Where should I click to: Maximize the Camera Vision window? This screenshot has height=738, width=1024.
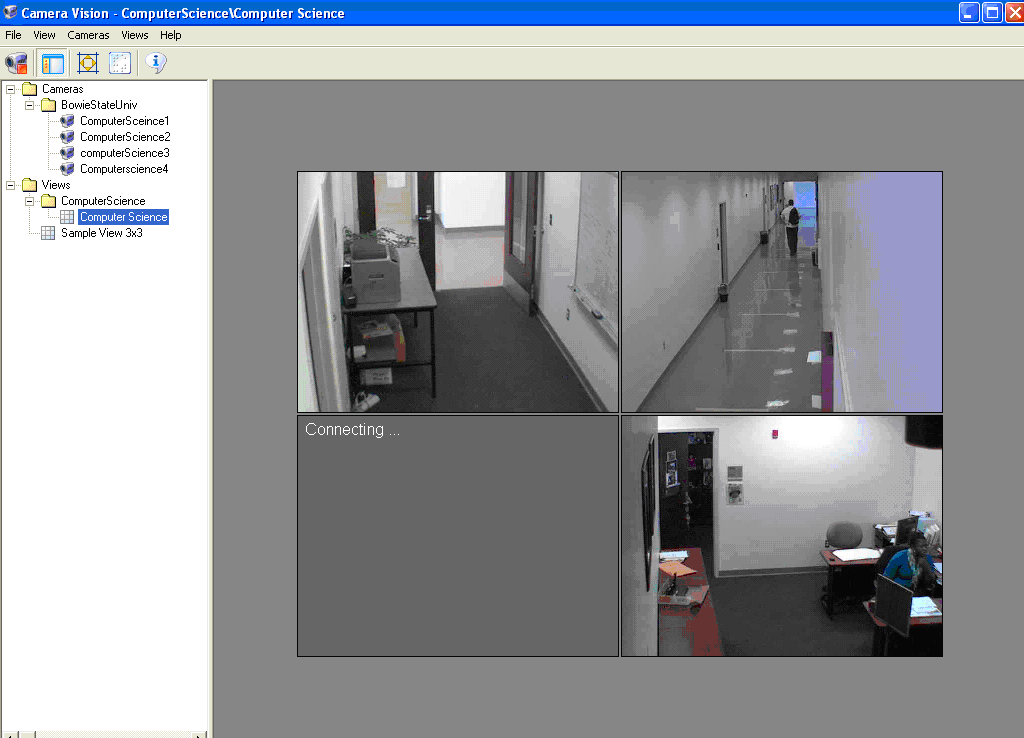(992, 12)
